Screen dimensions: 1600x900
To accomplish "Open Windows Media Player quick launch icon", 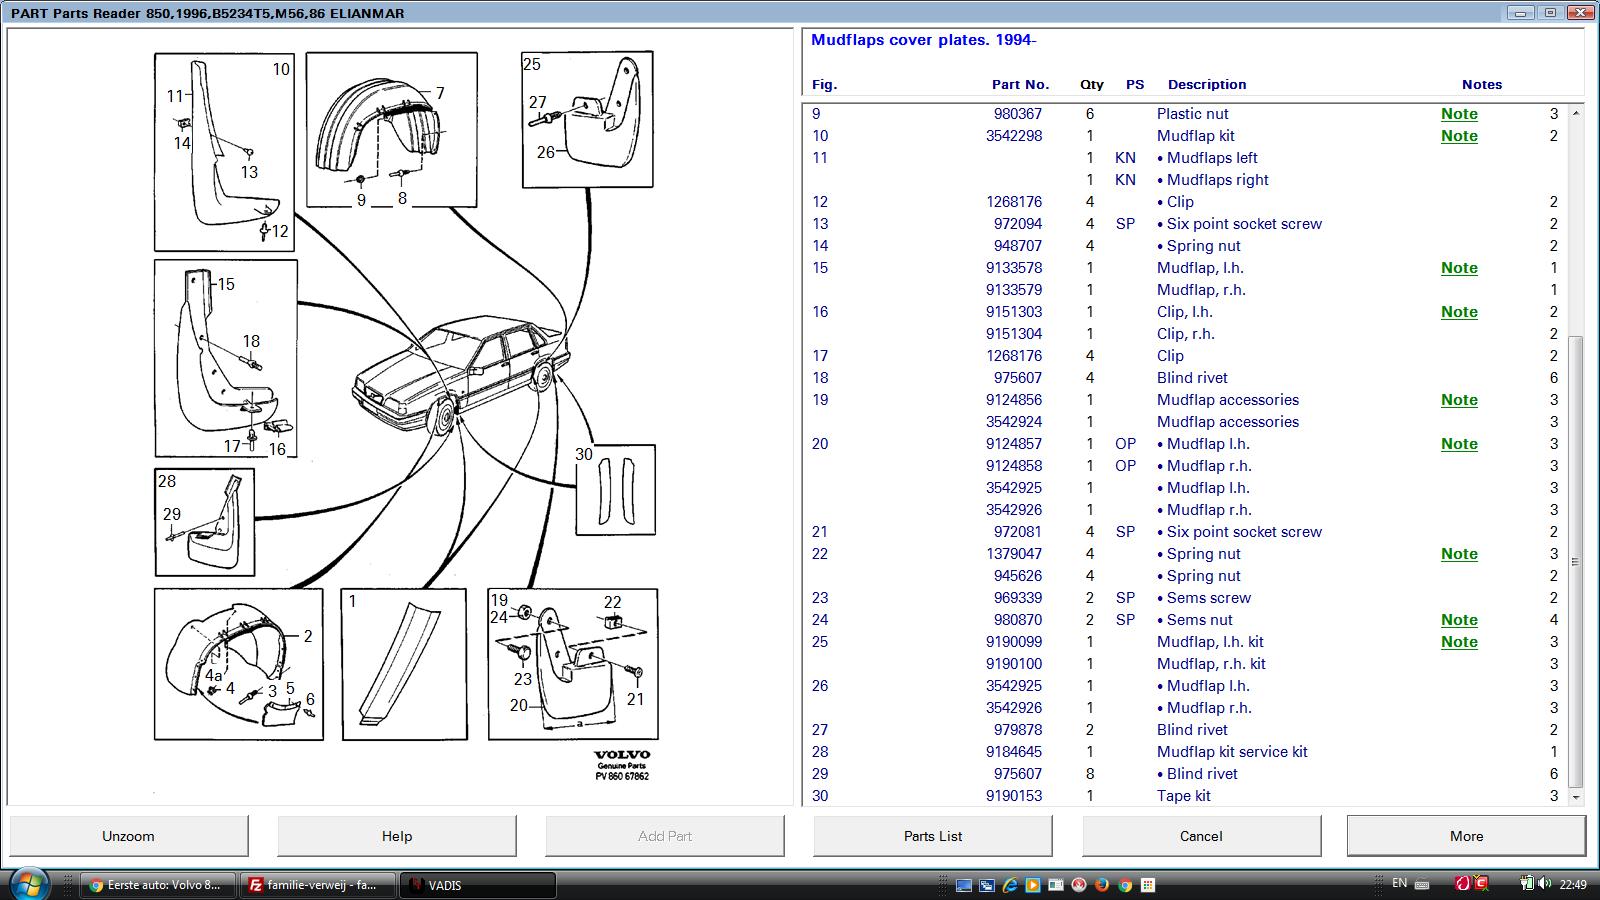I will click(1033, 885).
